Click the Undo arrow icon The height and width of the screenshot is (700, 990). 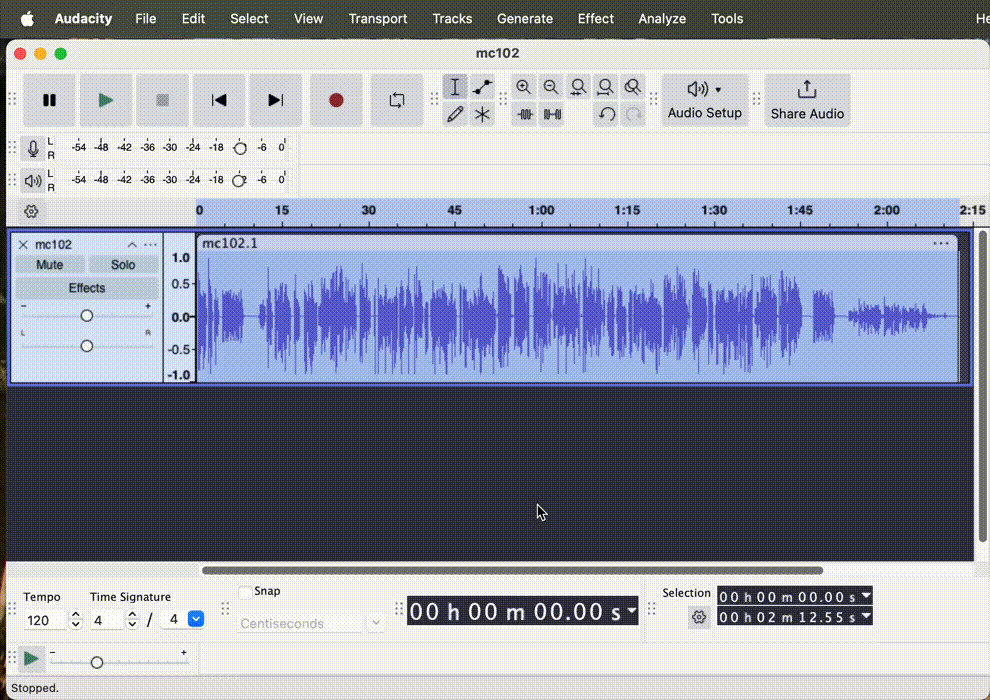[x=606, y=114]
